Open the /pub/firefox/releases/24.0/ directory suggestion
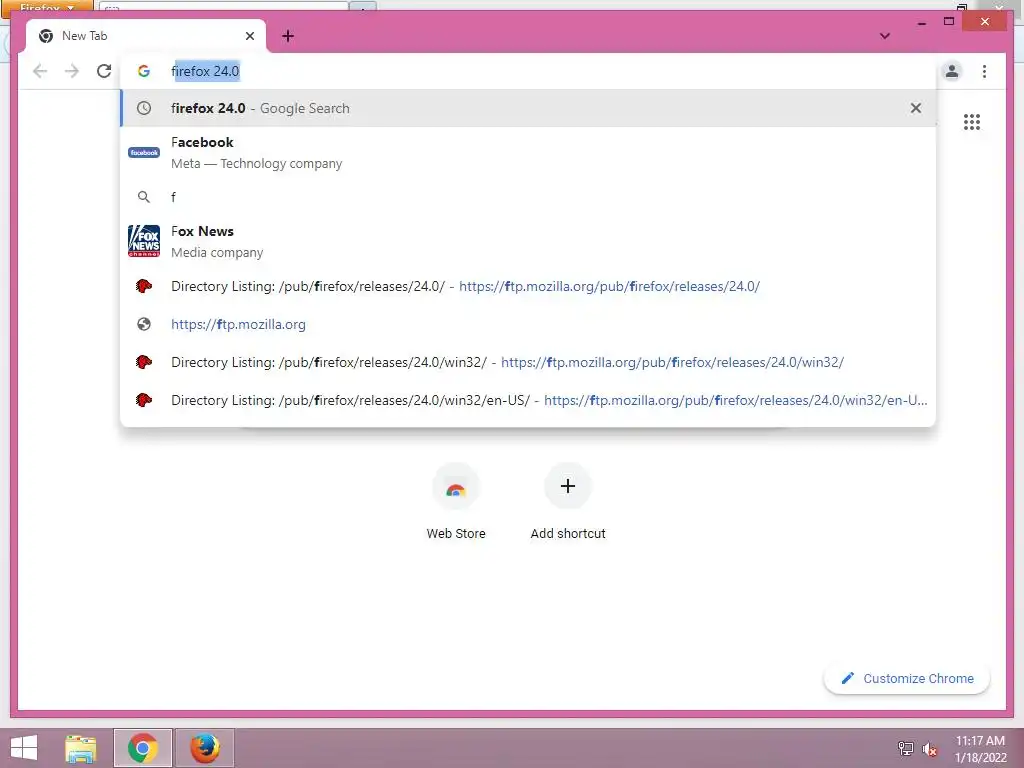 click(x=528, y=286)
